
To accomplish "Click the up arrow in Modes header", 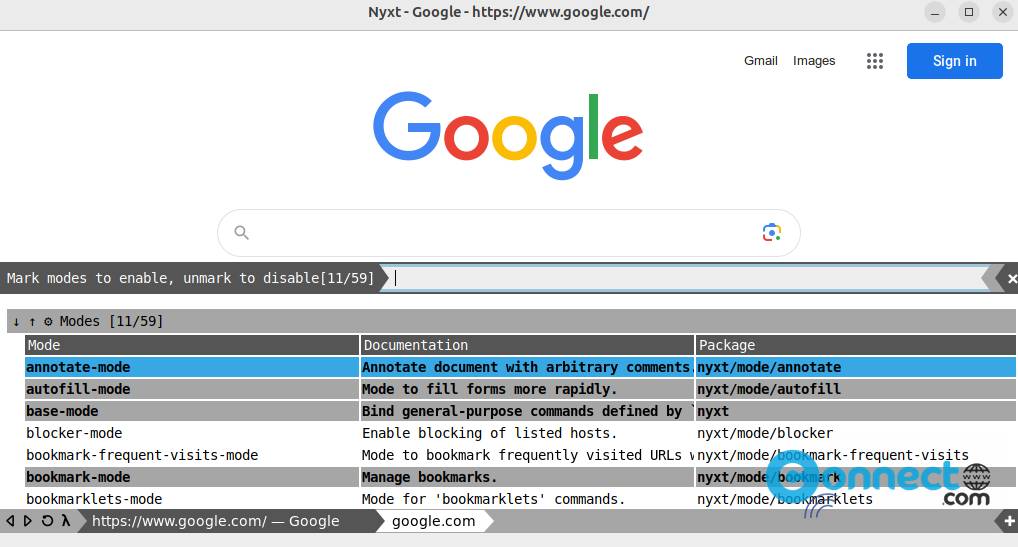I will pyautogui.click(x=32, y=321).
